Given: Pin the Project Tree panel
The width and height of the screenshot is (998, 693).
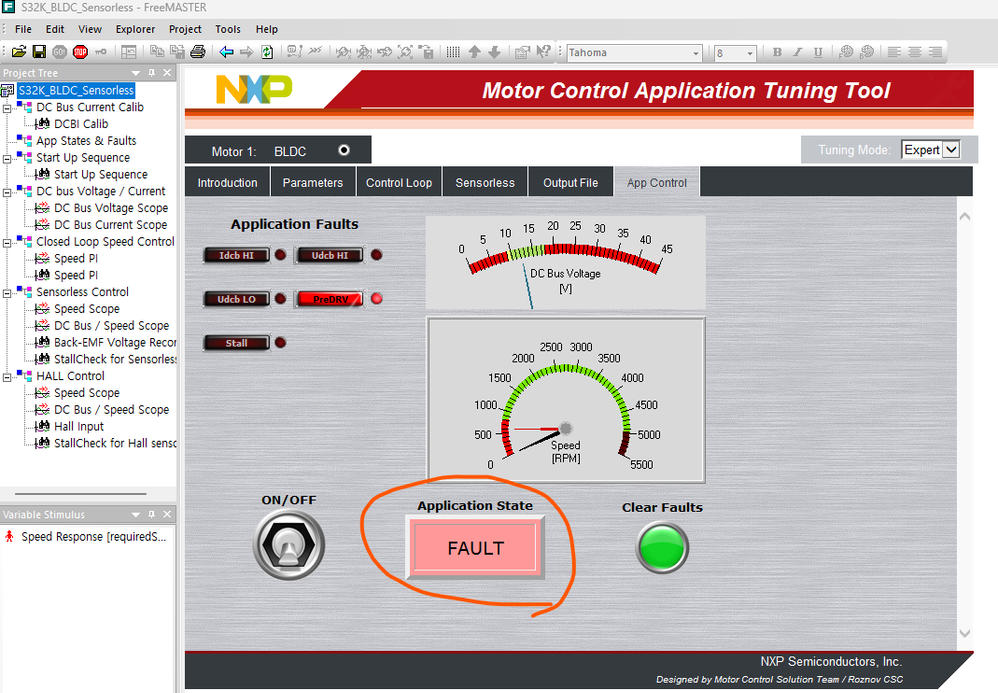Looking at the screenshot, I should tap(151, 73).
